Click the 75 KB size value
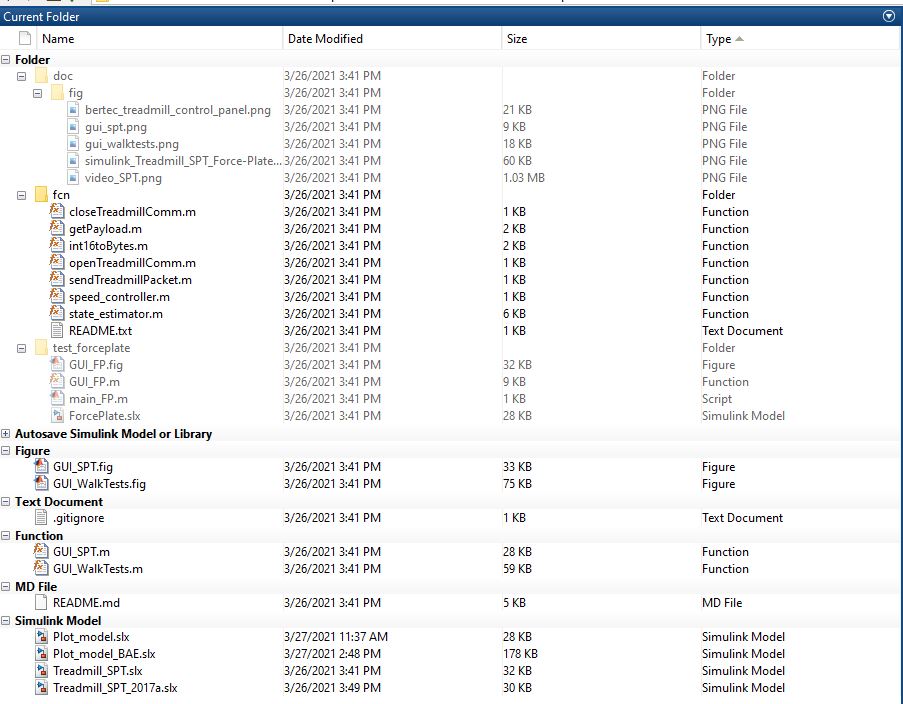 tap(517, 483)
